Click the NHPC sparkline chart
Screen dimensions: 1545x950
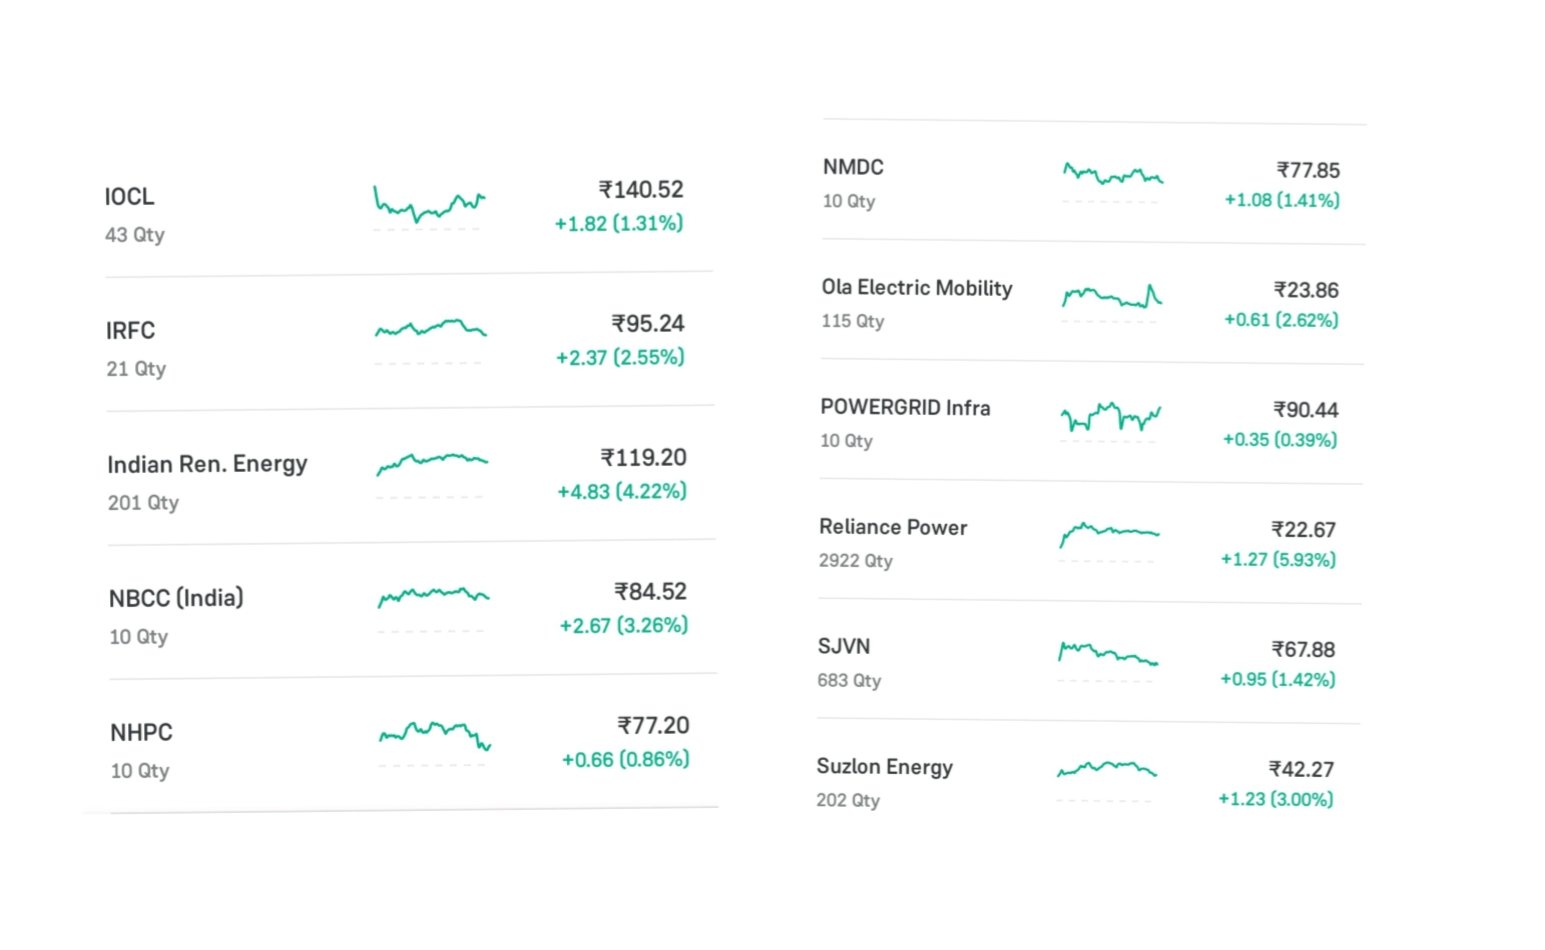click(x=434, y=734)
